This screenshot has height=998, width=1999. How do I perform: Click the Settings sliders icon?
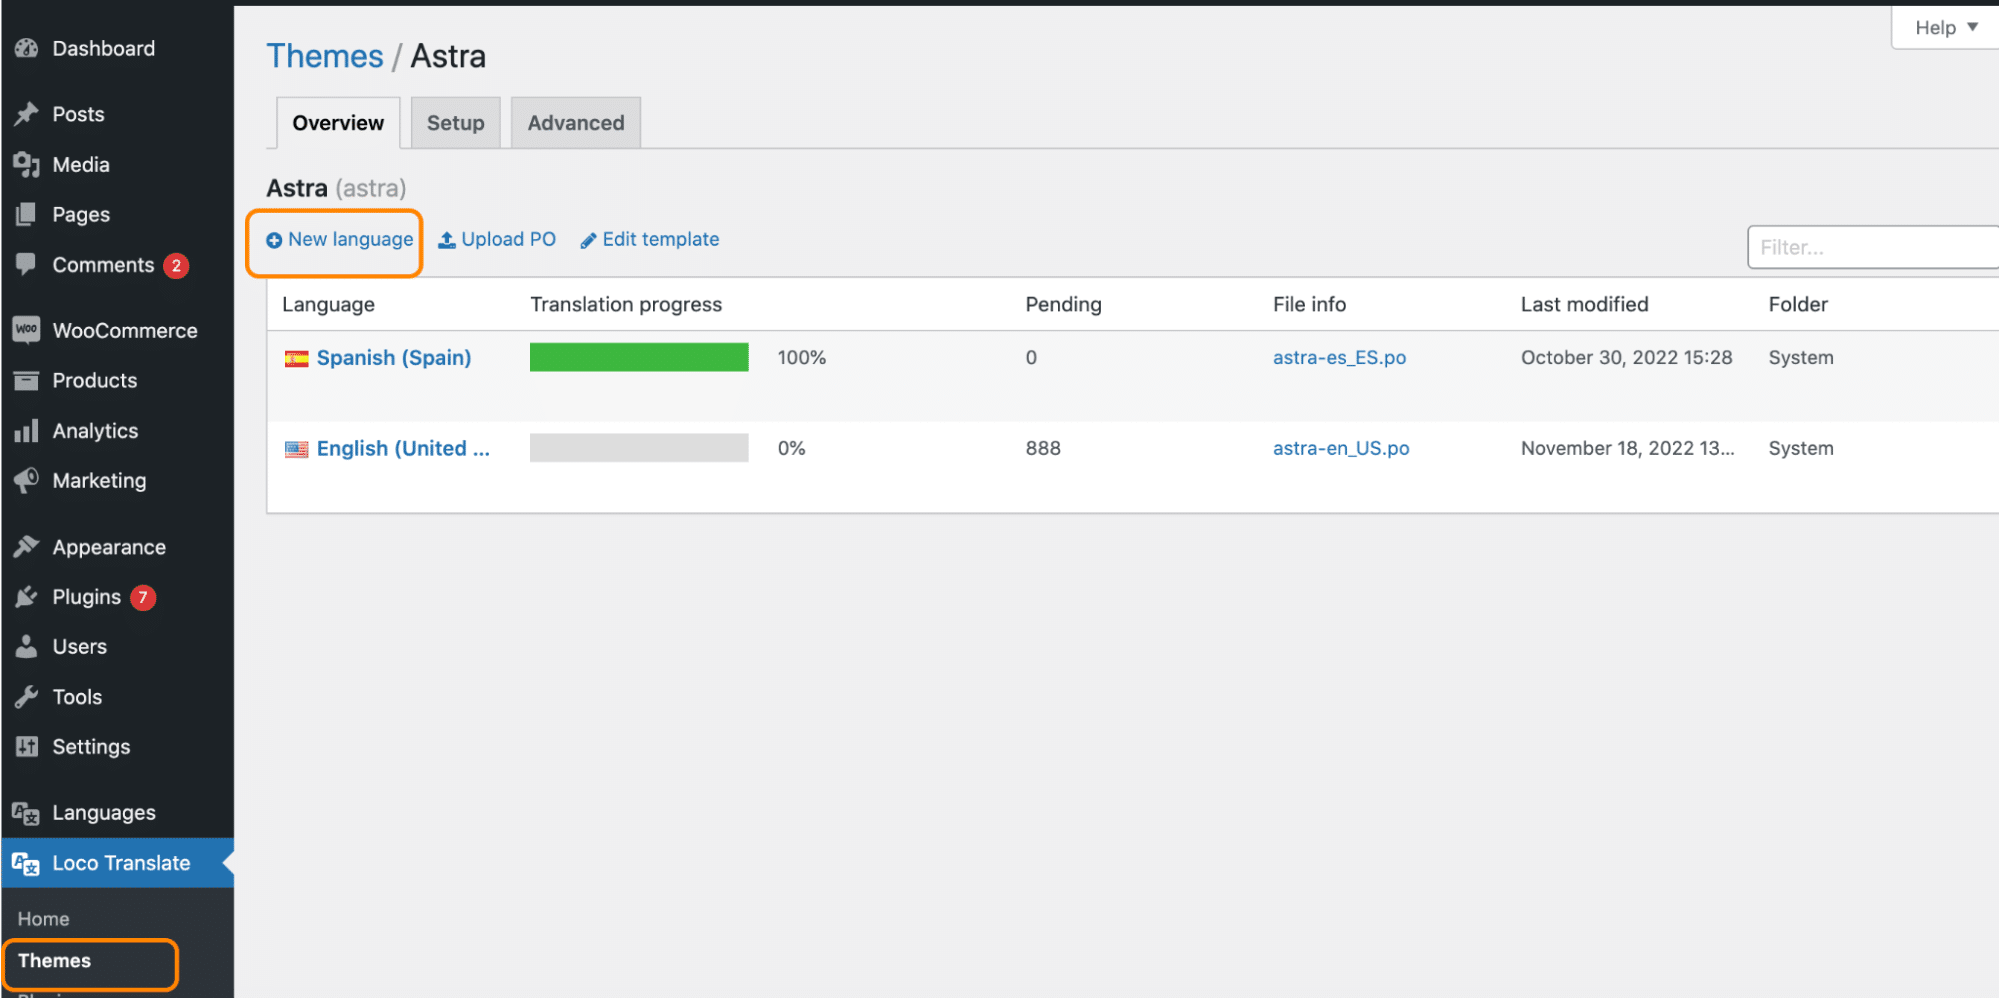tap(27, 746)
